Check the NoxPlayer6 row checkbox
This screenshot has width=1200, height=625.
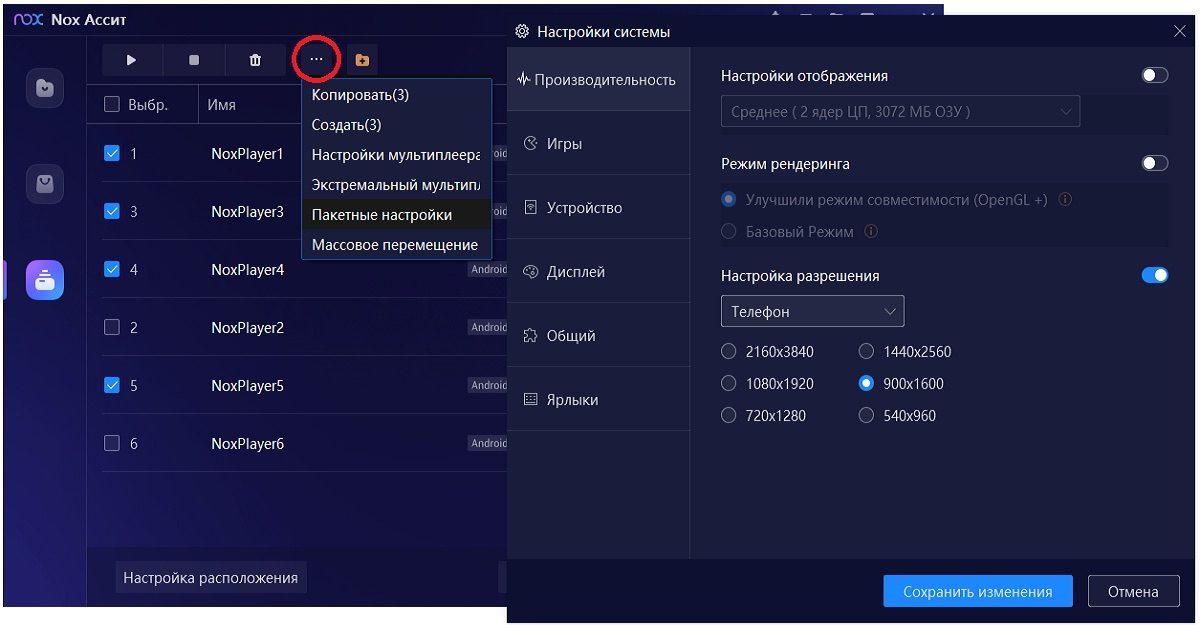(111, 444)
